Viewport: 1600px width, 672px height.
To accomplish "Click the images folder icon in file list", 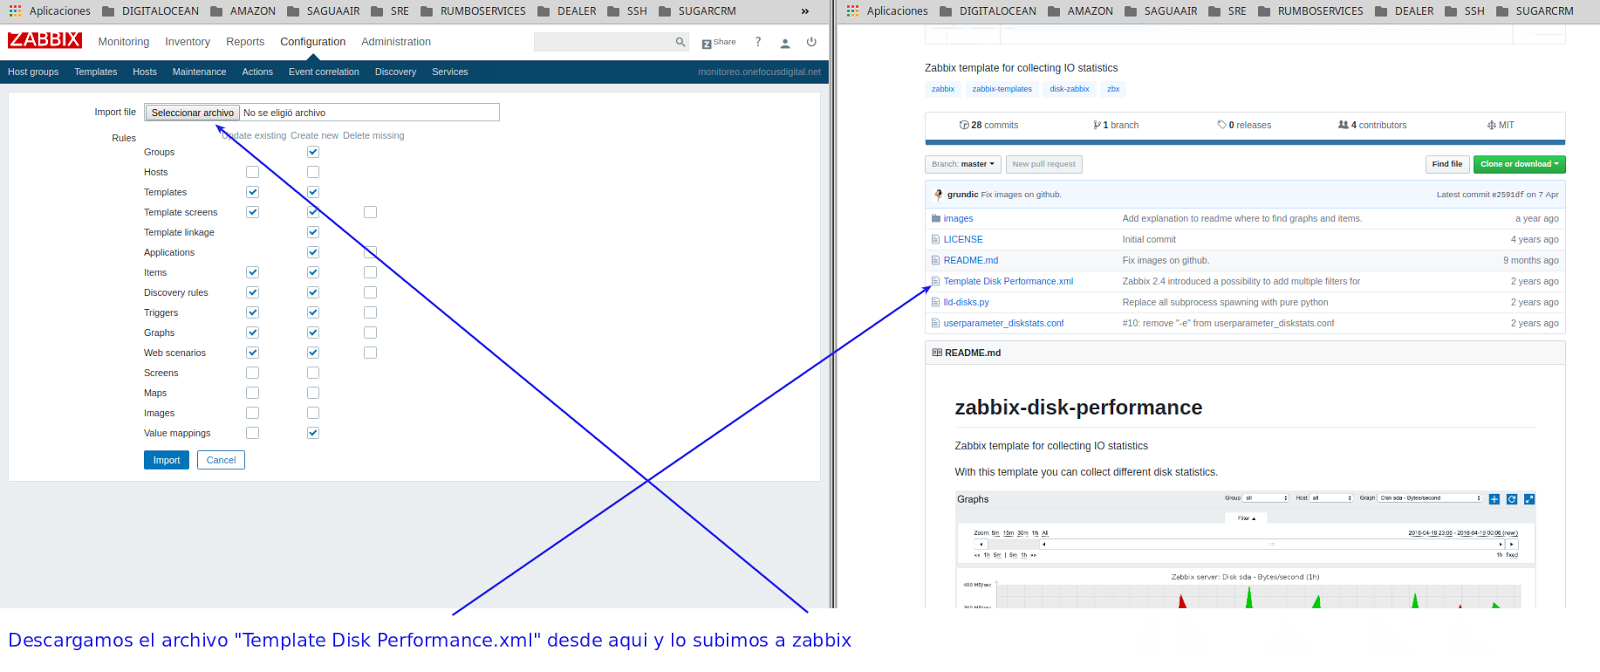I will pyautogui.click(x=936, y=218).
